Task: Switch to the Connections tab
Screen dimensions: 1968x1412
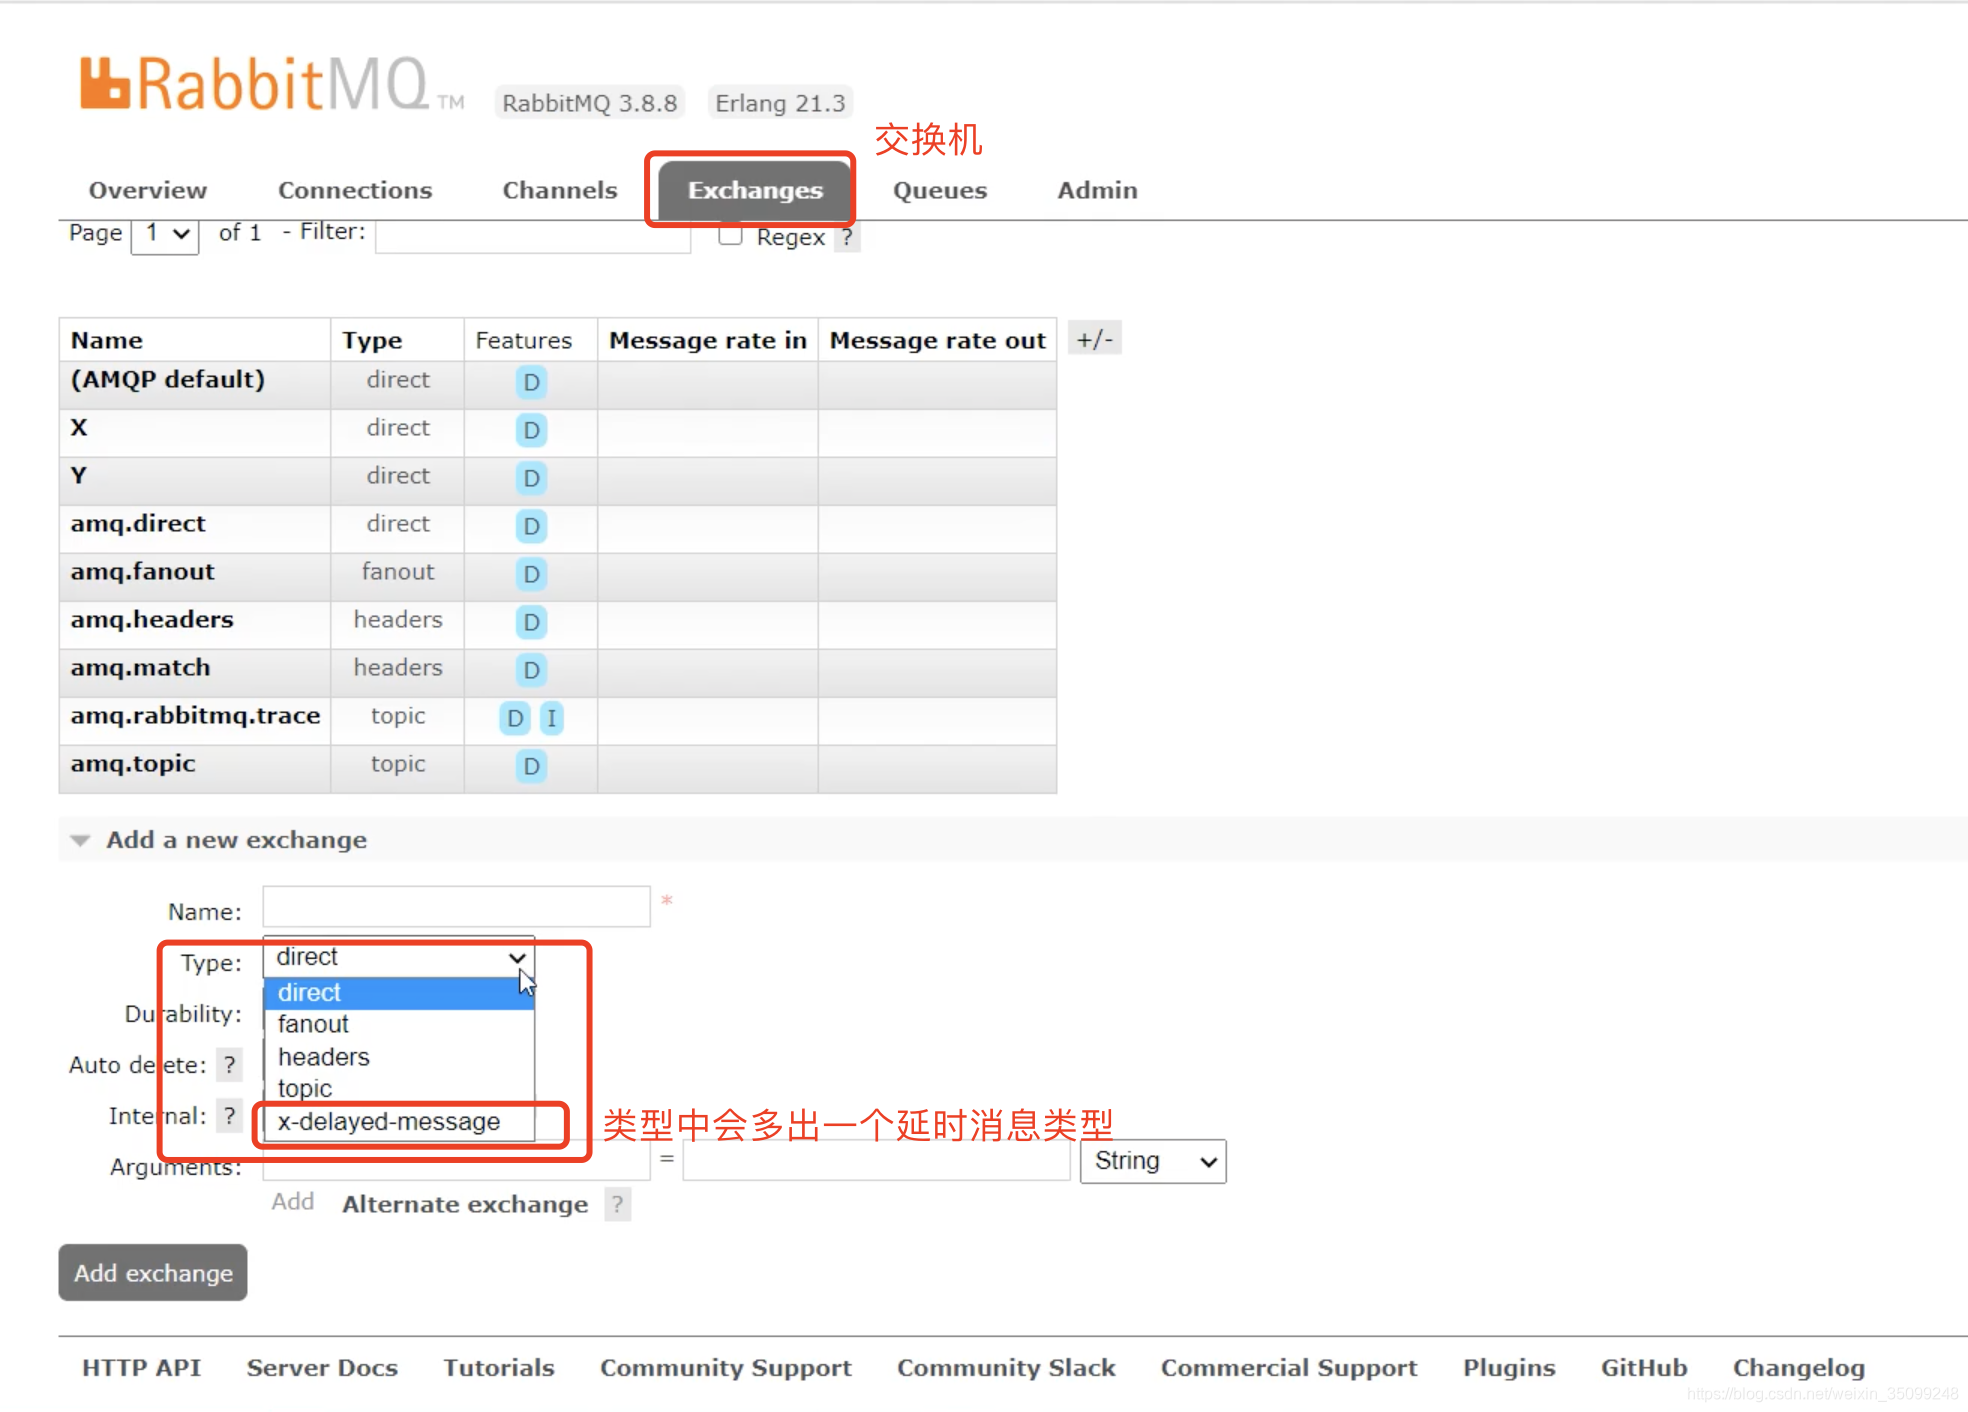Action: tap(355, 190)
